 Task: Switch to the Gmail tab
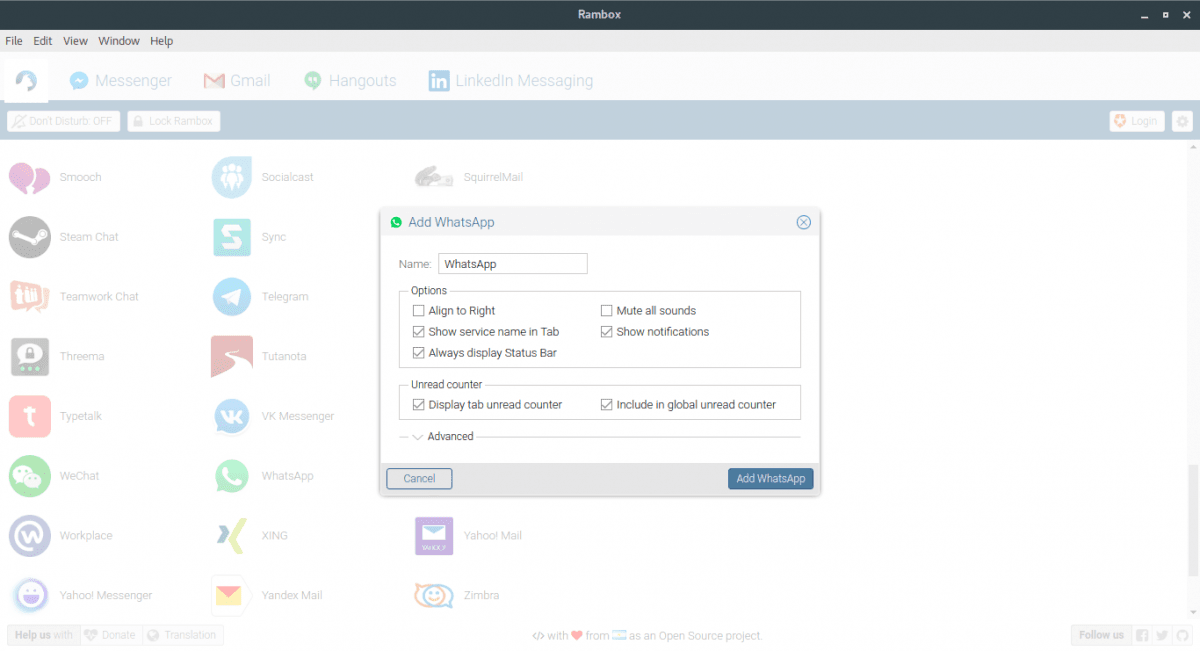[237, 81]
